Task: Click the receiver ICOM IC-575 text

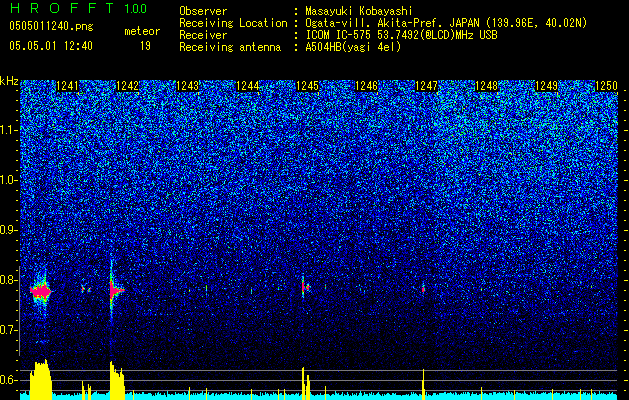Action: point(401,35)
